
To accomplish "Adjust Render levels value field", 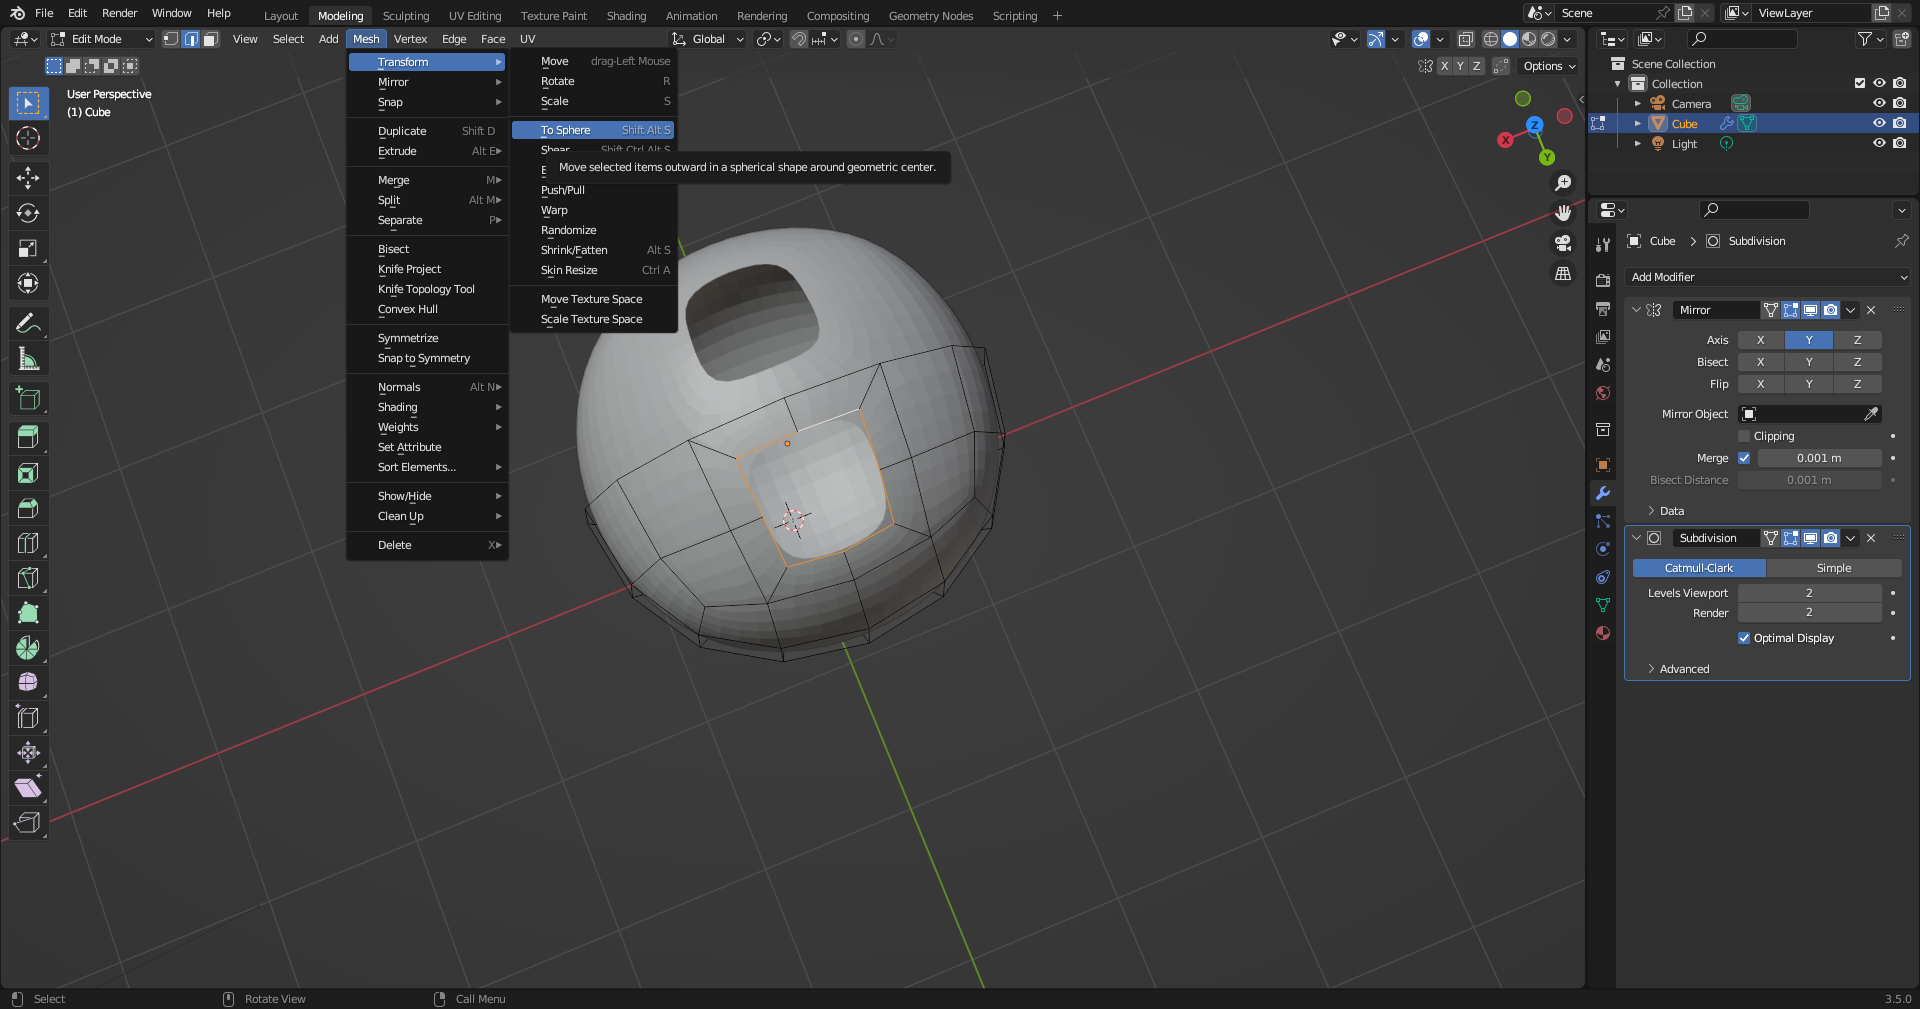I will click(x=1809, y=613).
